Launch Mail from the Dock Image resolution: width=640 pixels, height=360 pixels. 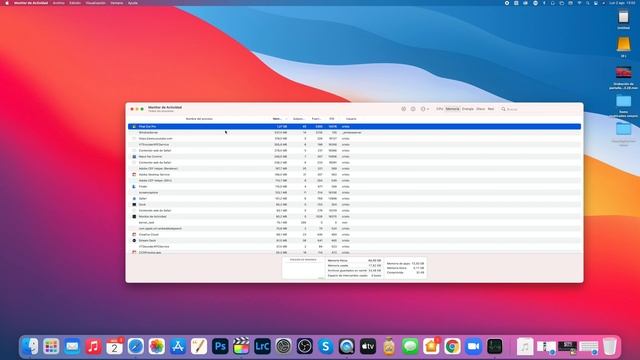[72, 347]
